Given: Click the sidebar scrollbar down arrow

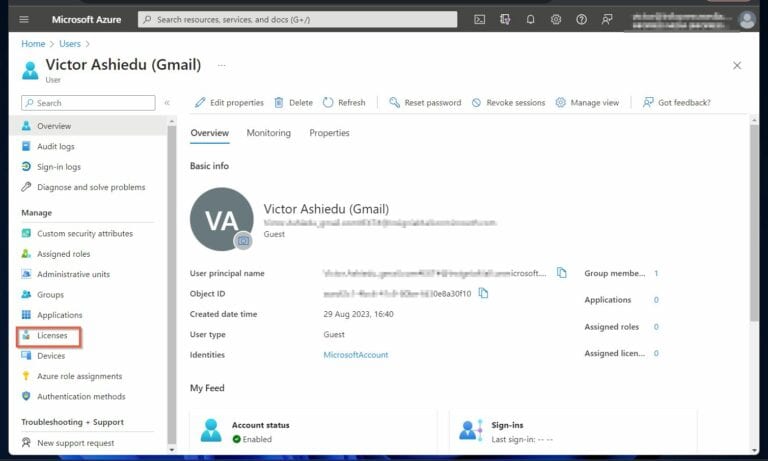Looking at the screenshot, I should pos(171,449).
